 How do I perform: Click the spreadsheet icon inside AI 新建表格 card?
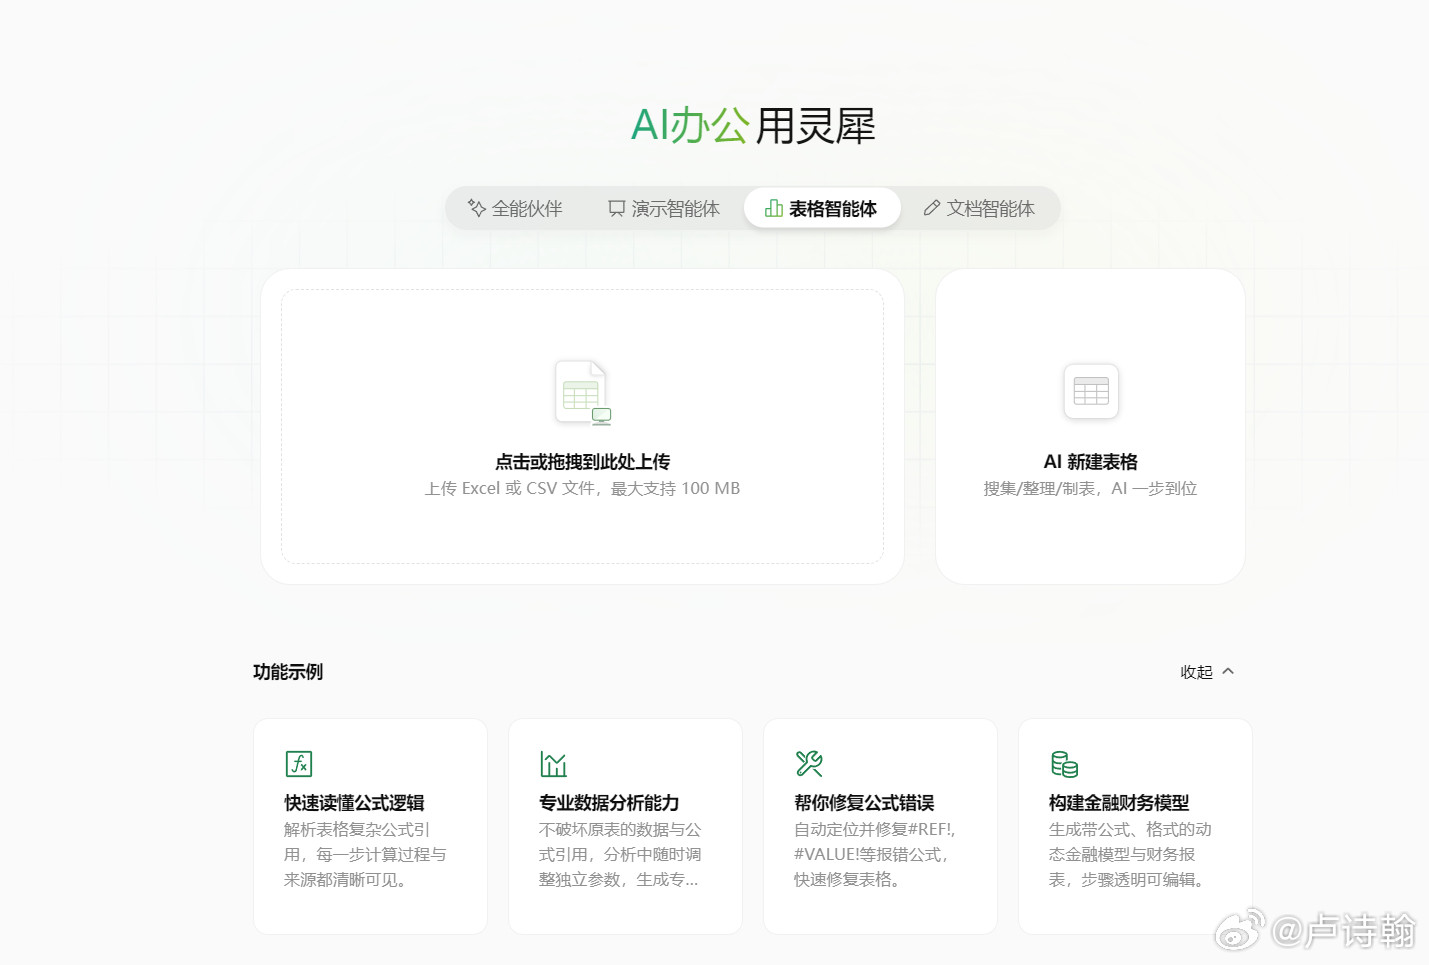tap(1090, 391)
